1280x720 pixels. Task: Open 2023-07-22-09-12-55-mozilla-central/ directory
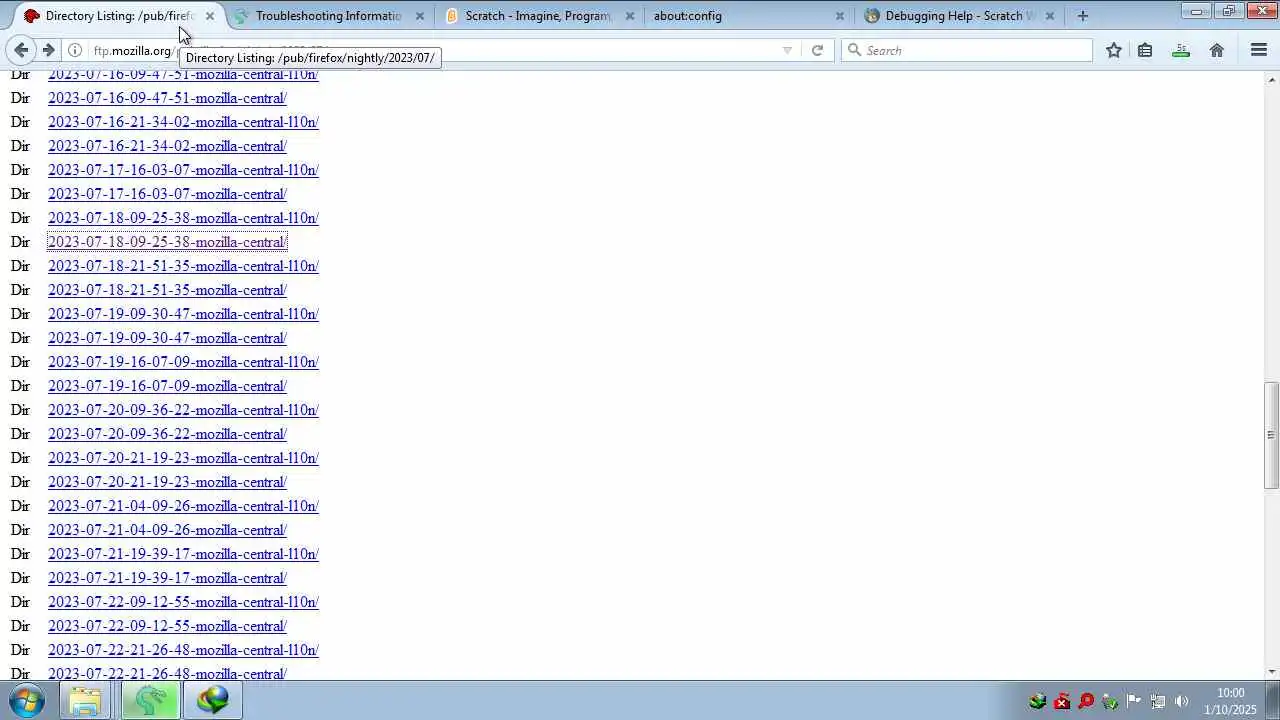pyautogui.click(x=167, y=626)
